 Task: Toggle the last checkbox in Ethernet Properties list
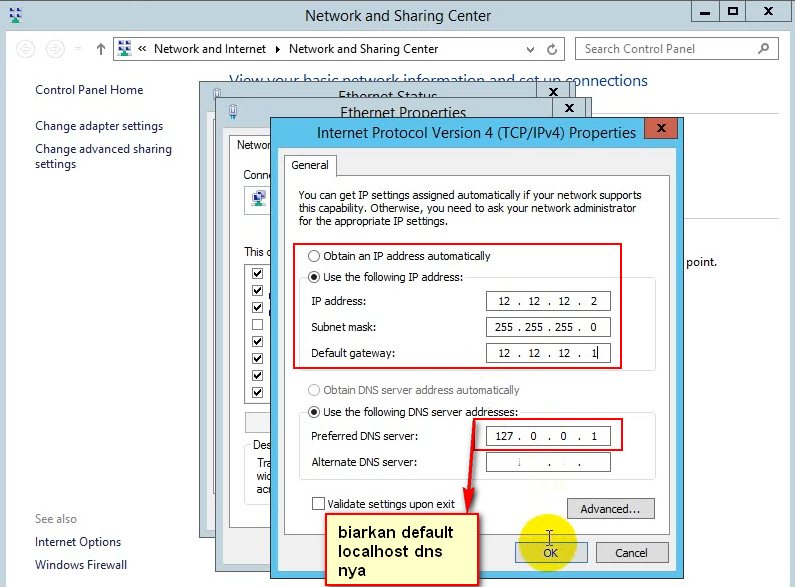(258, 392)
